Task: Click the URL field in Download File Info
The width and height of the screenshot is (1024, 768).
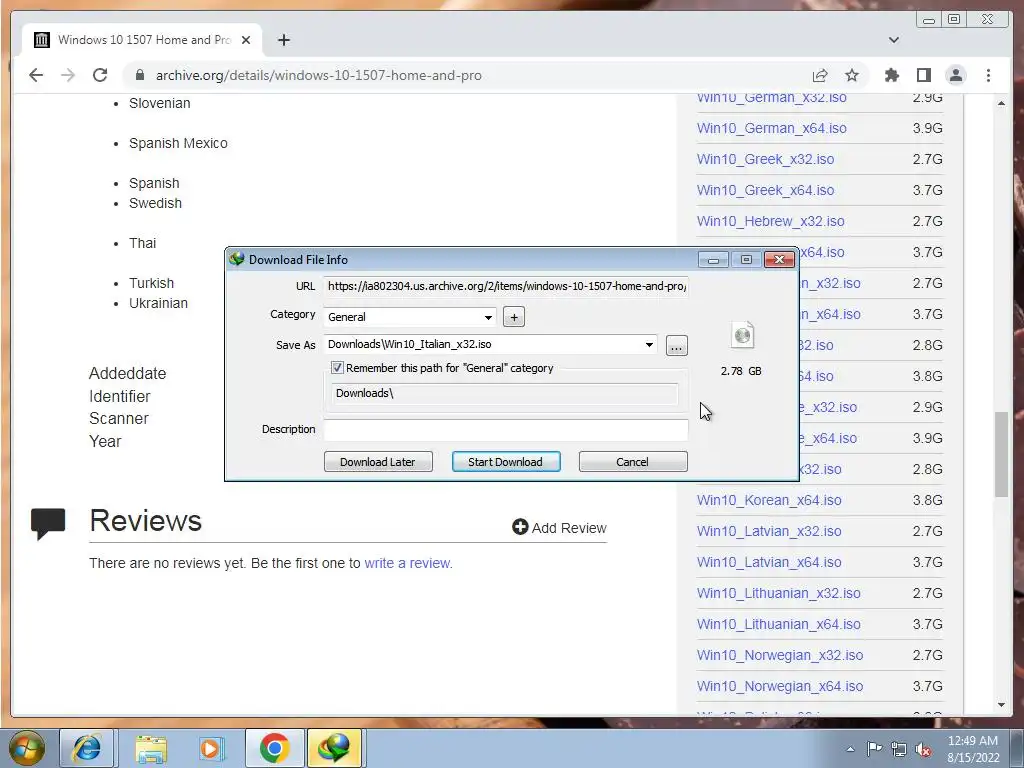Action: coord(506,286)
